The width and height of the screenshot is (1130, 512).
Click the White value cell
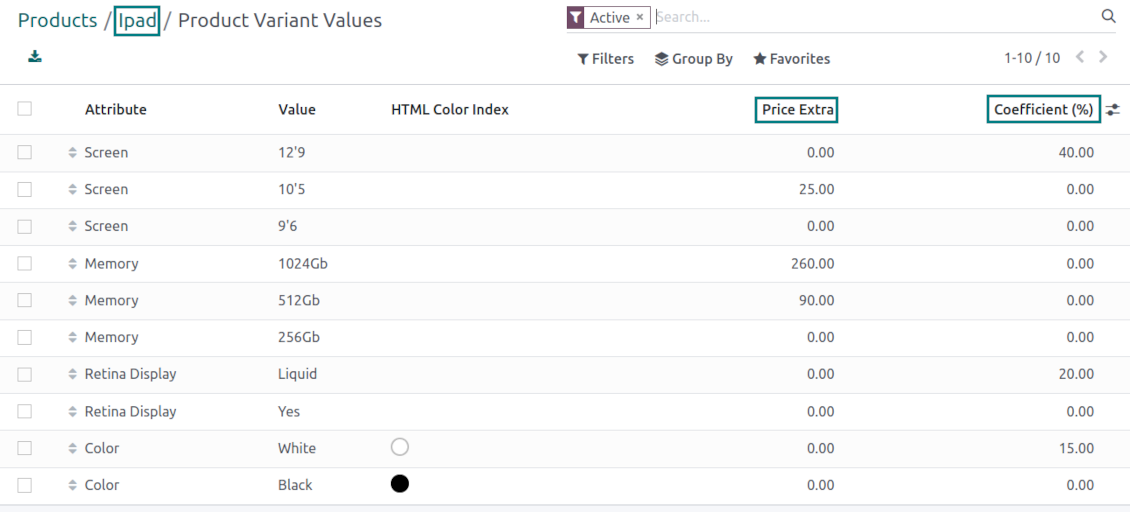pos(297,449)
